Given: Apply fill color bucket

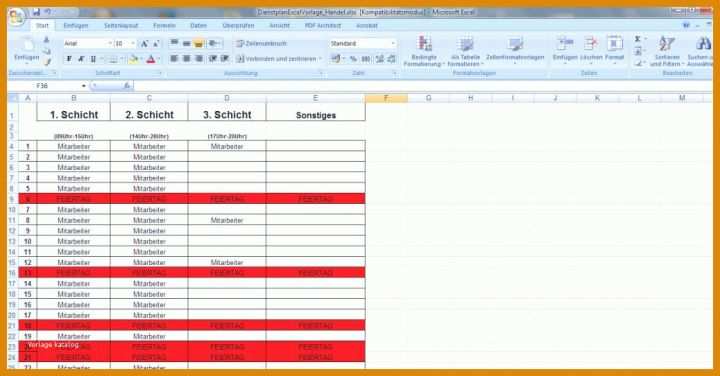Looking at the screenshot, I should [x=133, y=59].
